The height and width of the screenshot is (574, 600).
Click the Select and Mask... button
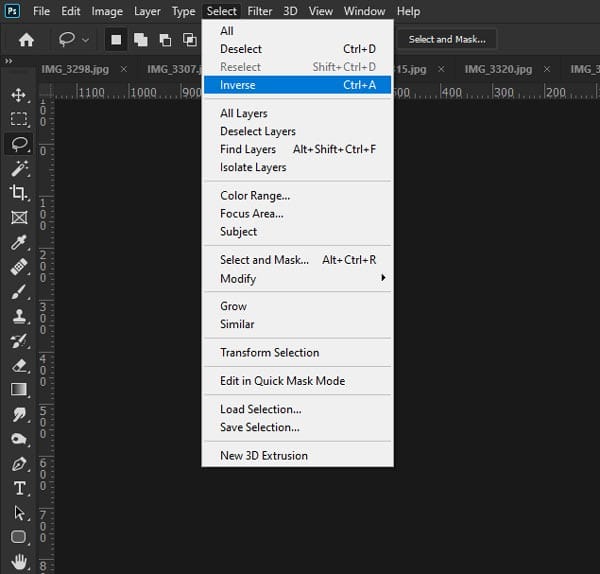click(x=447, y=40)
